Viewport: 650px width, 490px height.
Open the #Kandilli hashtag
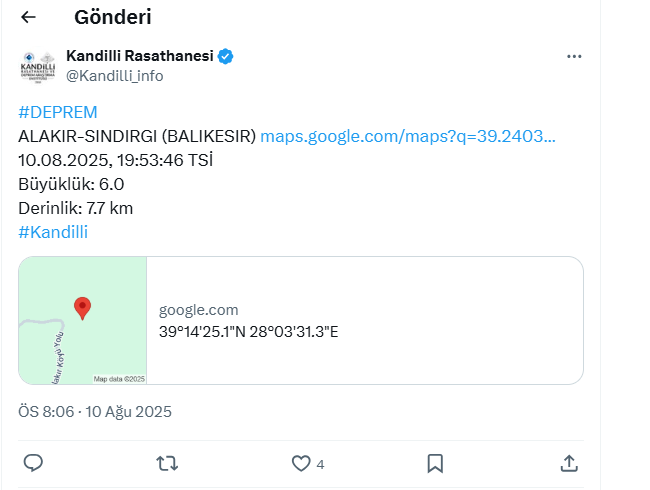click(x=53, y=232)
